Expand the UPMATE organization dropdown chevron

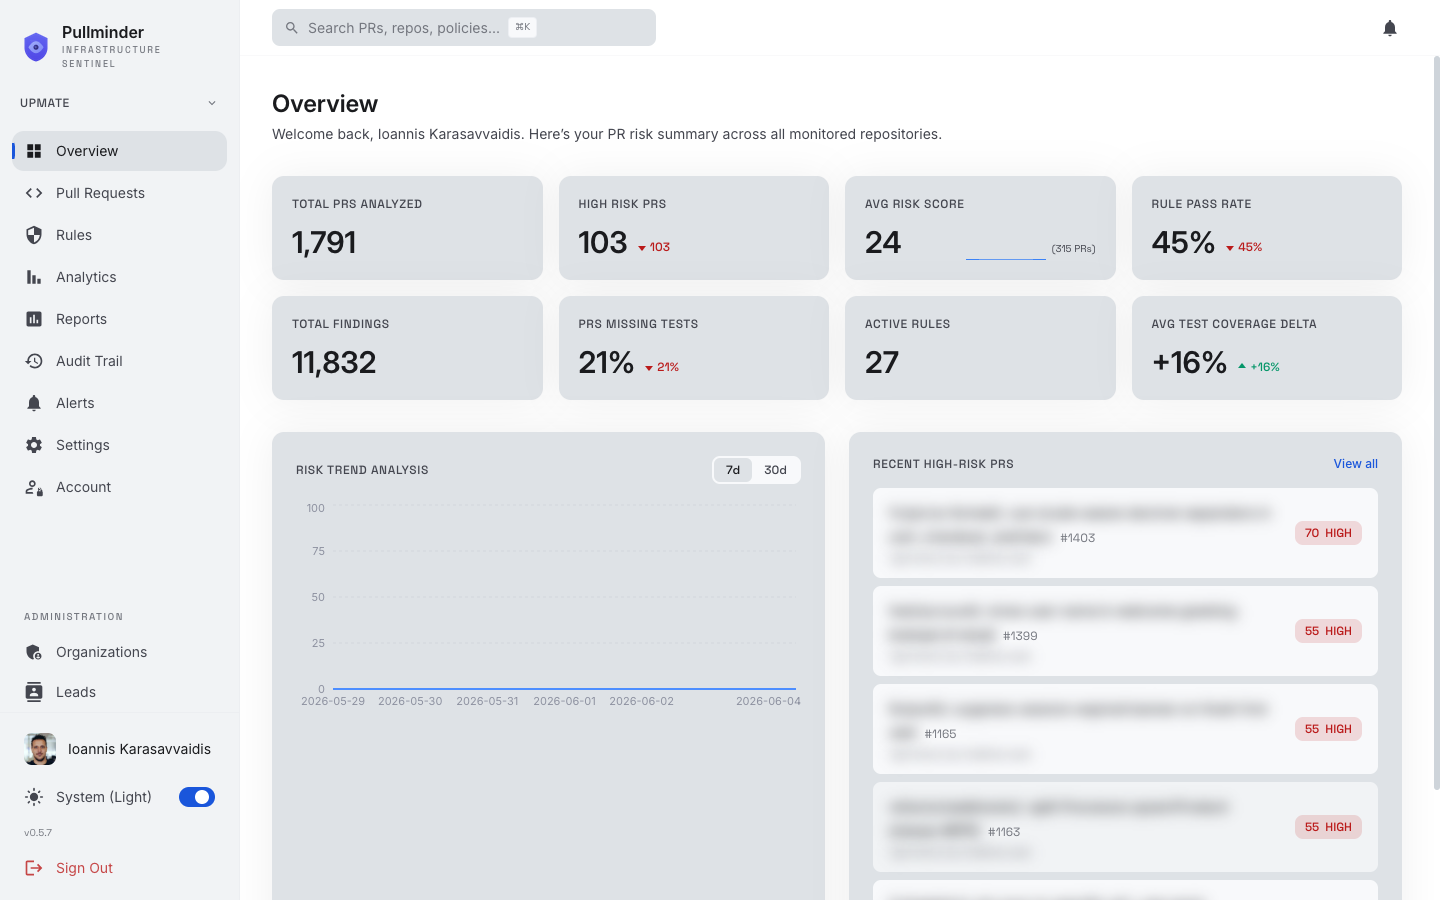point(212,103)
